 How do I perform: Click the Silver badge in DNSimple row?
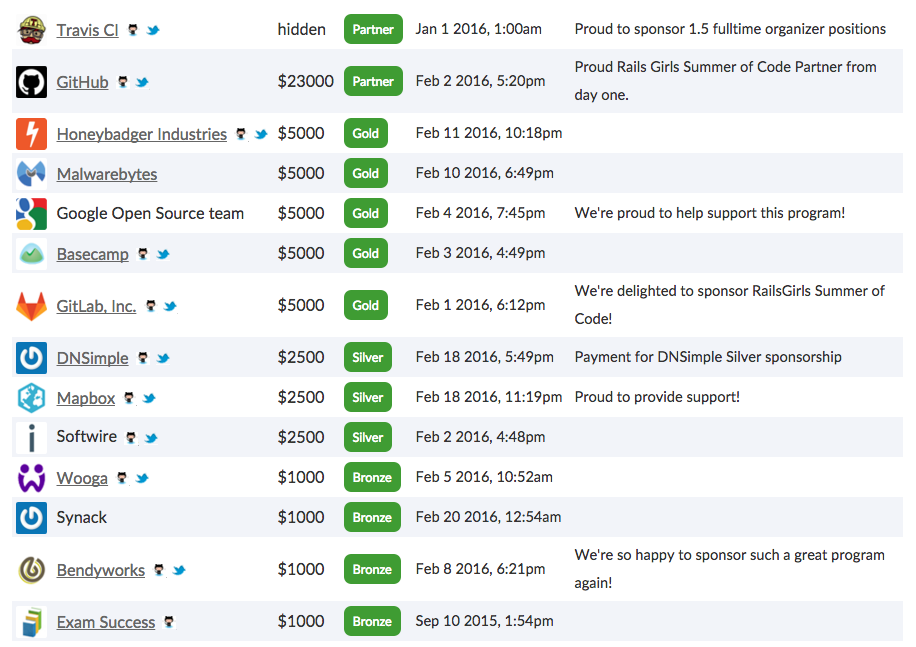367,357
